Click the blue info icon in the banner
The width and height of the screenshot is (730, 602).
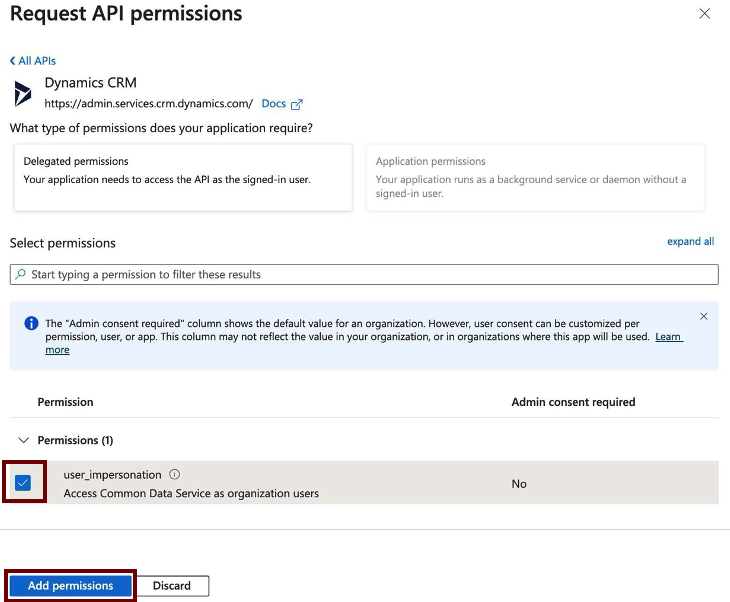31,323
